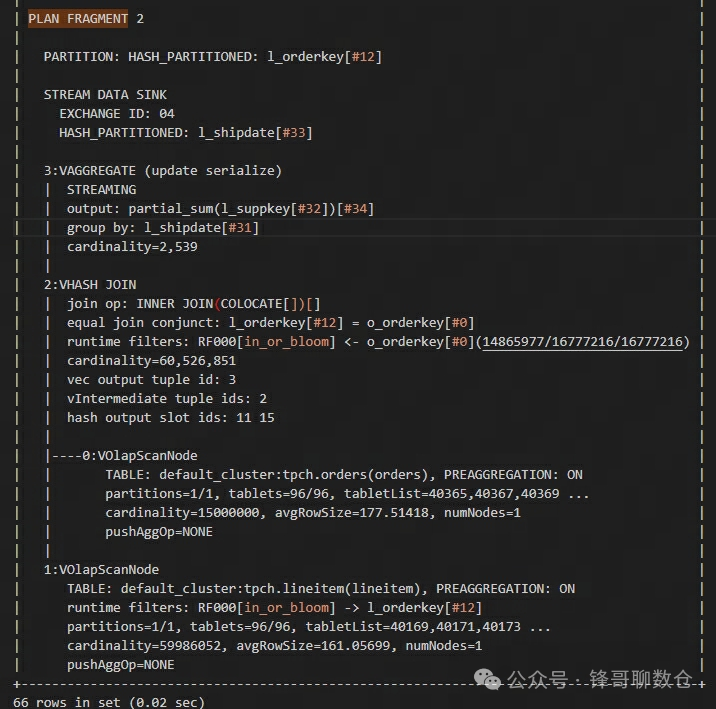Click the line with 'tabletList=40169,40171,40173'
The width and height of the screenshot is (716, 709).
pyautogui.click(x=309, y=627)
